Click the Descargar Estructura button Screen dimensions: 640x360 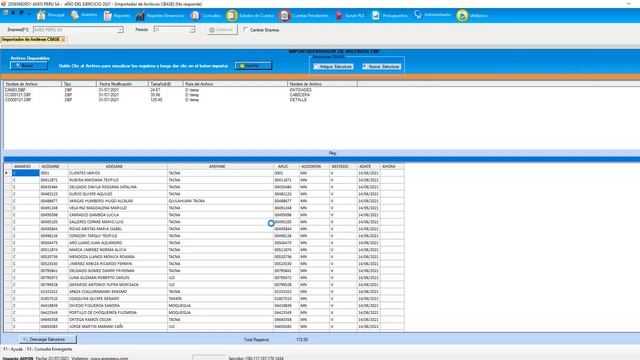click(47, 339)
